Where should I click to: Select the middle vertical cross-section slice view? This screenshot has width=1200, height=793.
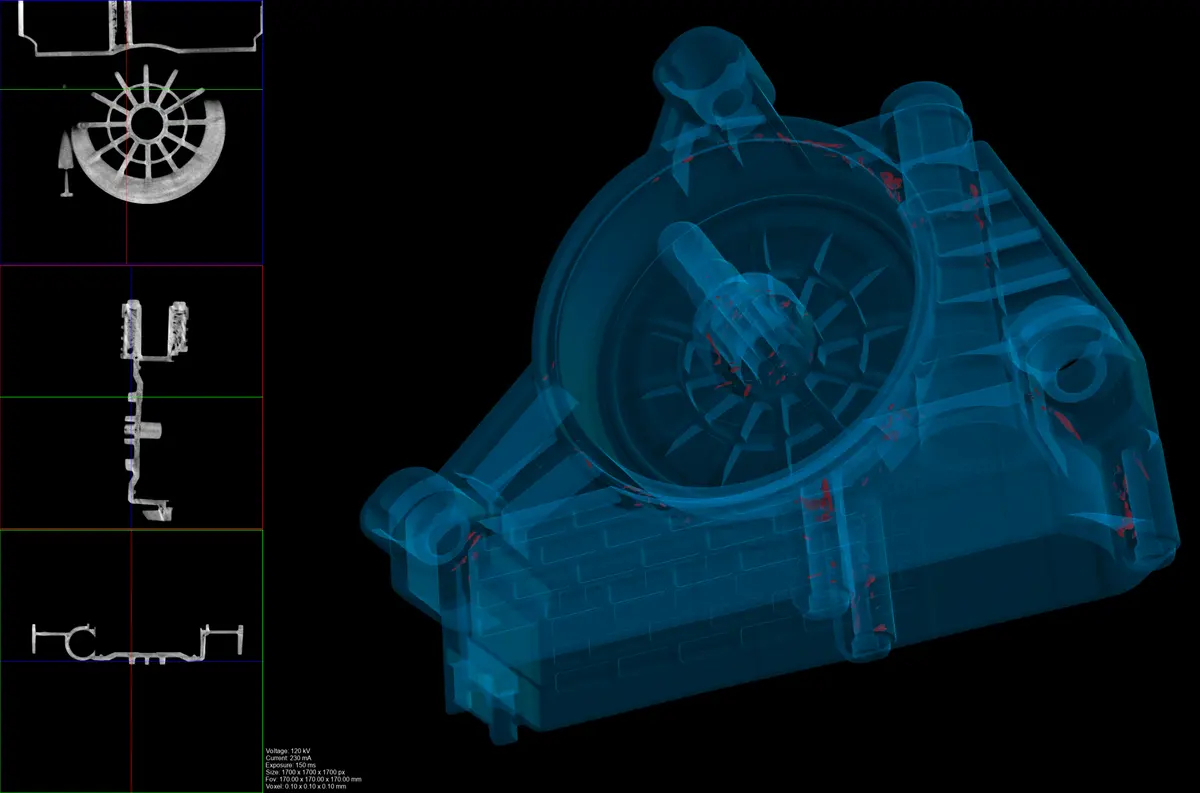tap(131, 397)
